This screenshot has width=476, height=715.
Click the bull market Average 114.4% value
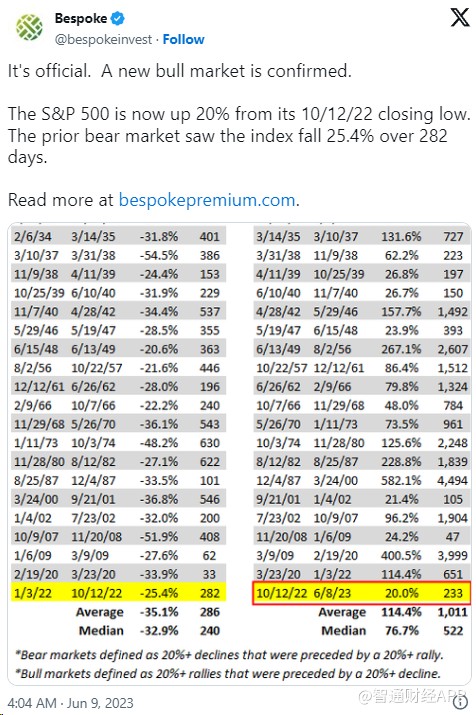click(401, 612)
